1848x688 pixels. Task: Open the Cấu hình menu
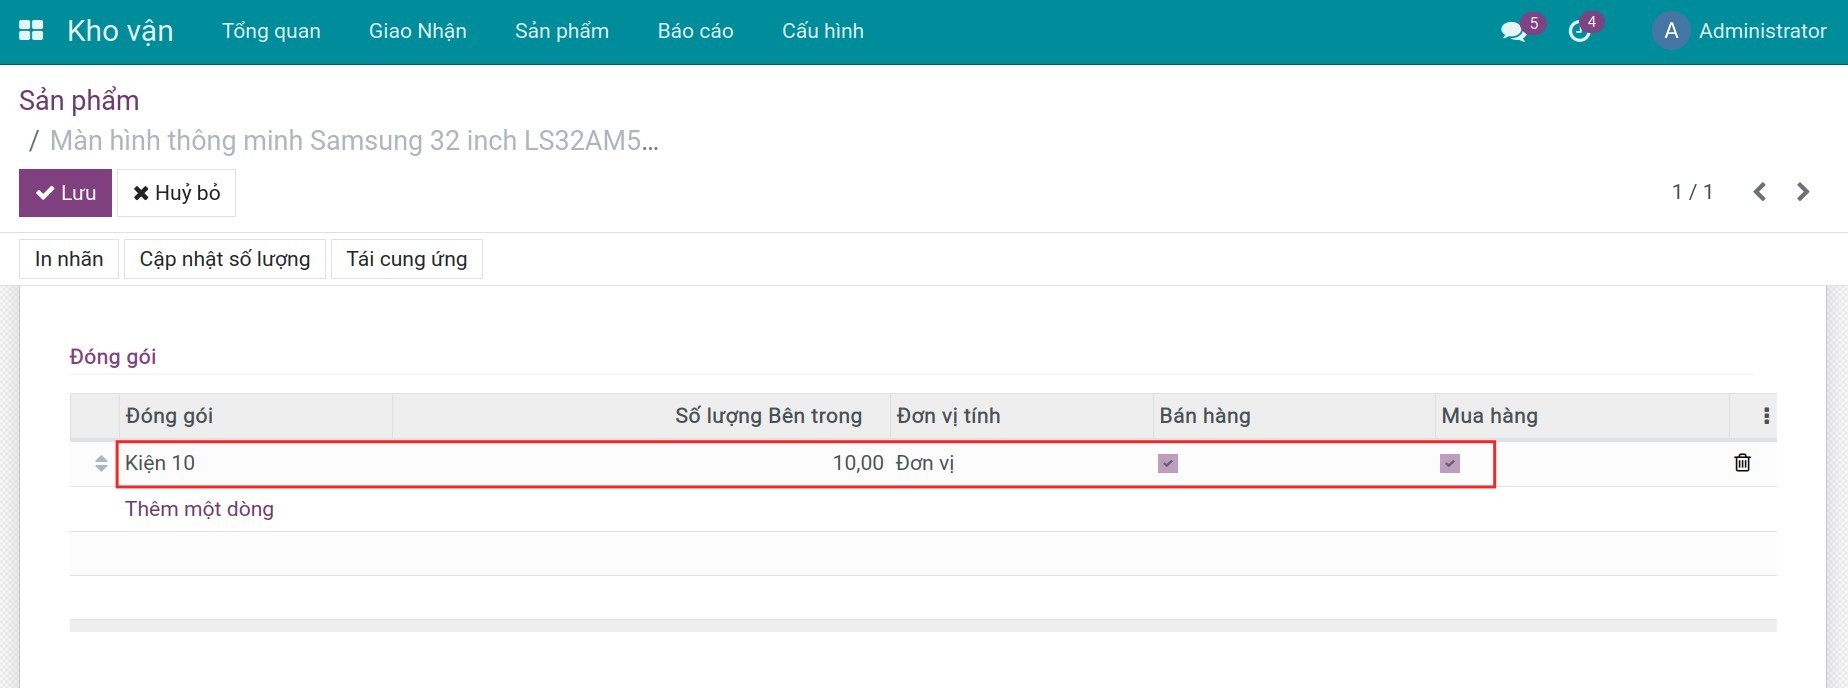[x=823, y=31]
